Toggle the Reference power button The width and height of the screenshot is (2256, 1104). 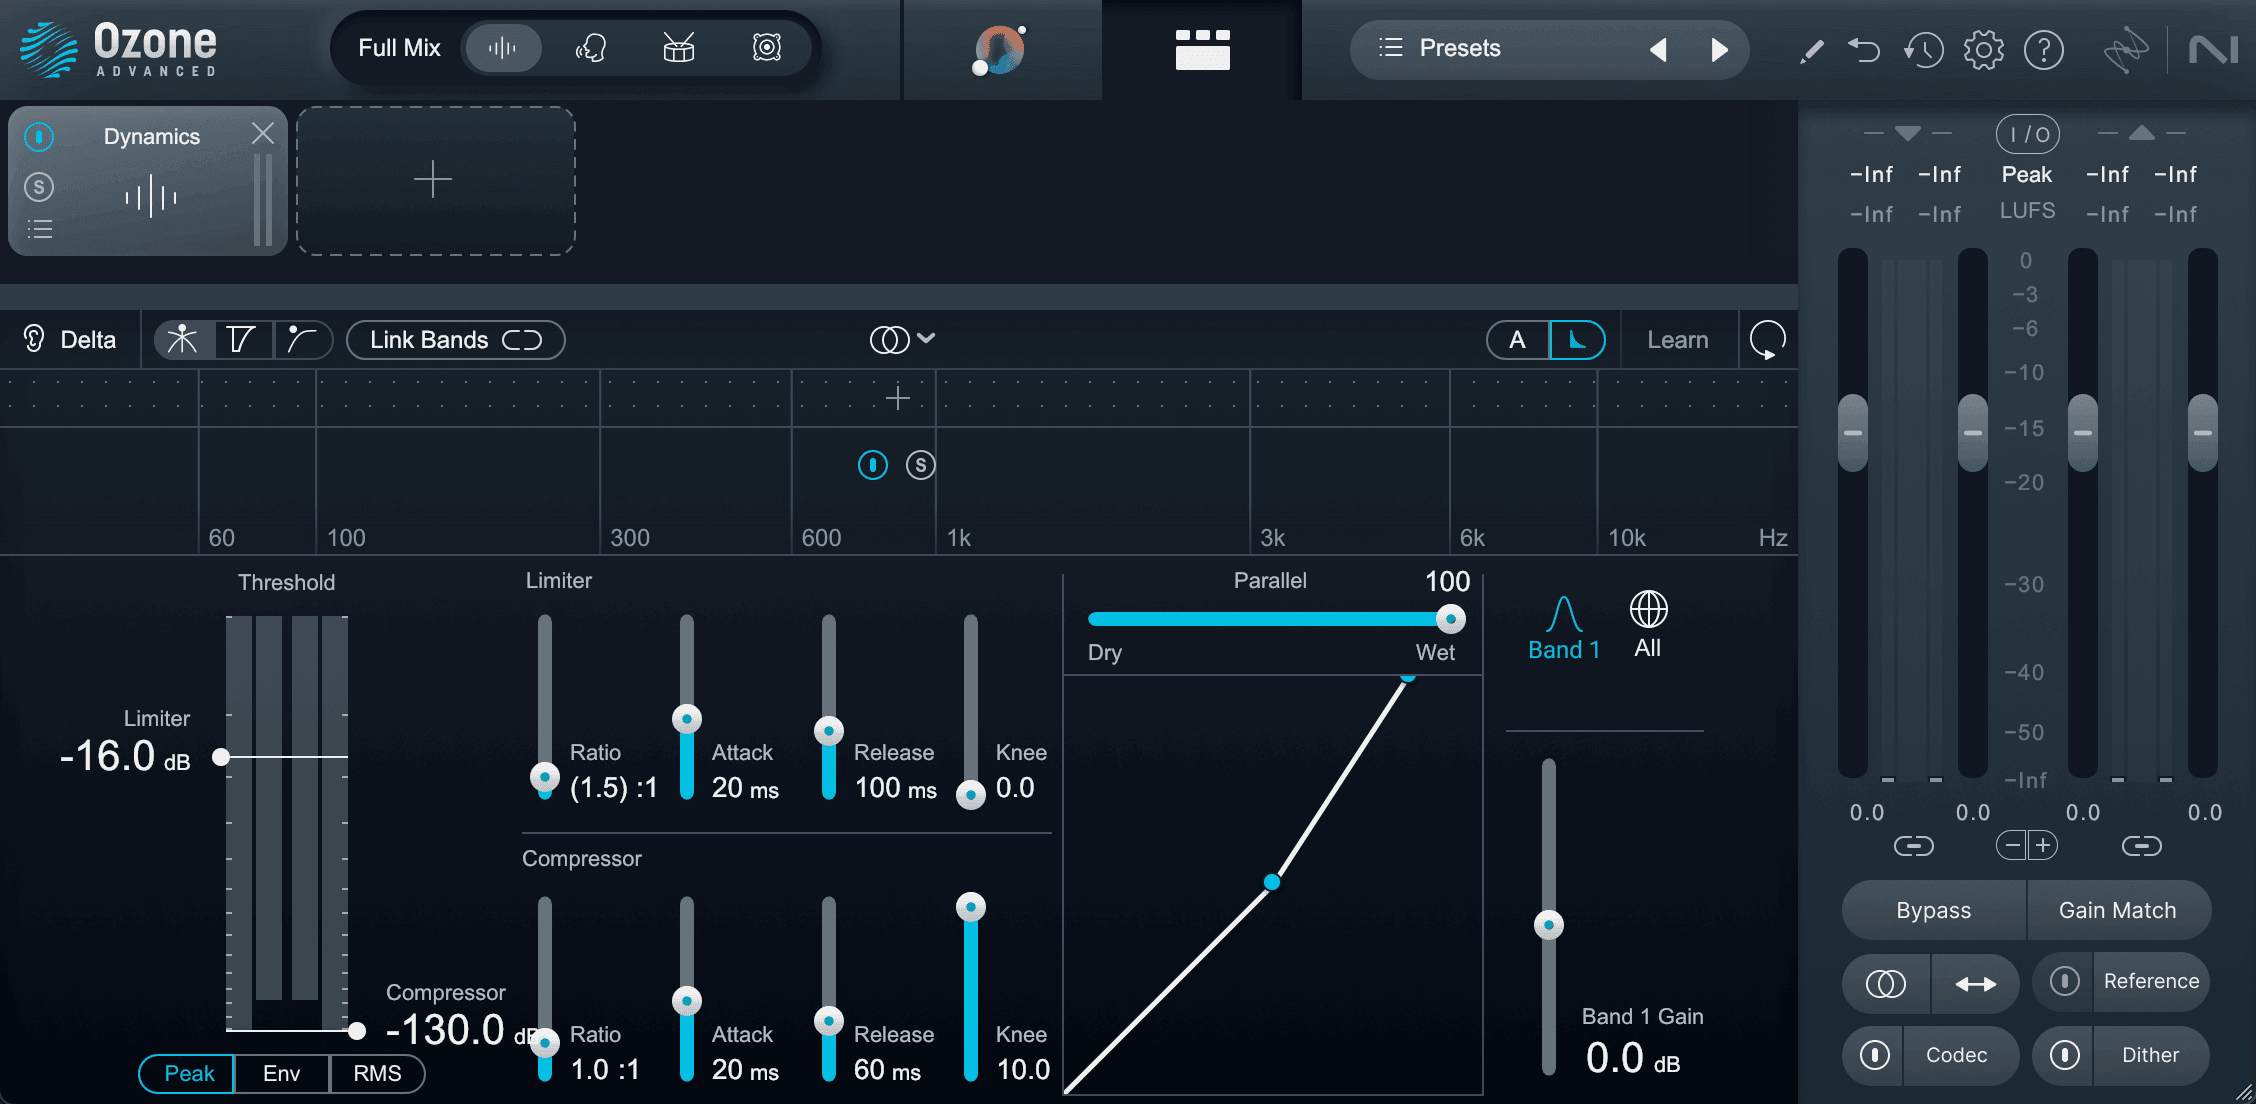point(2065,981)
